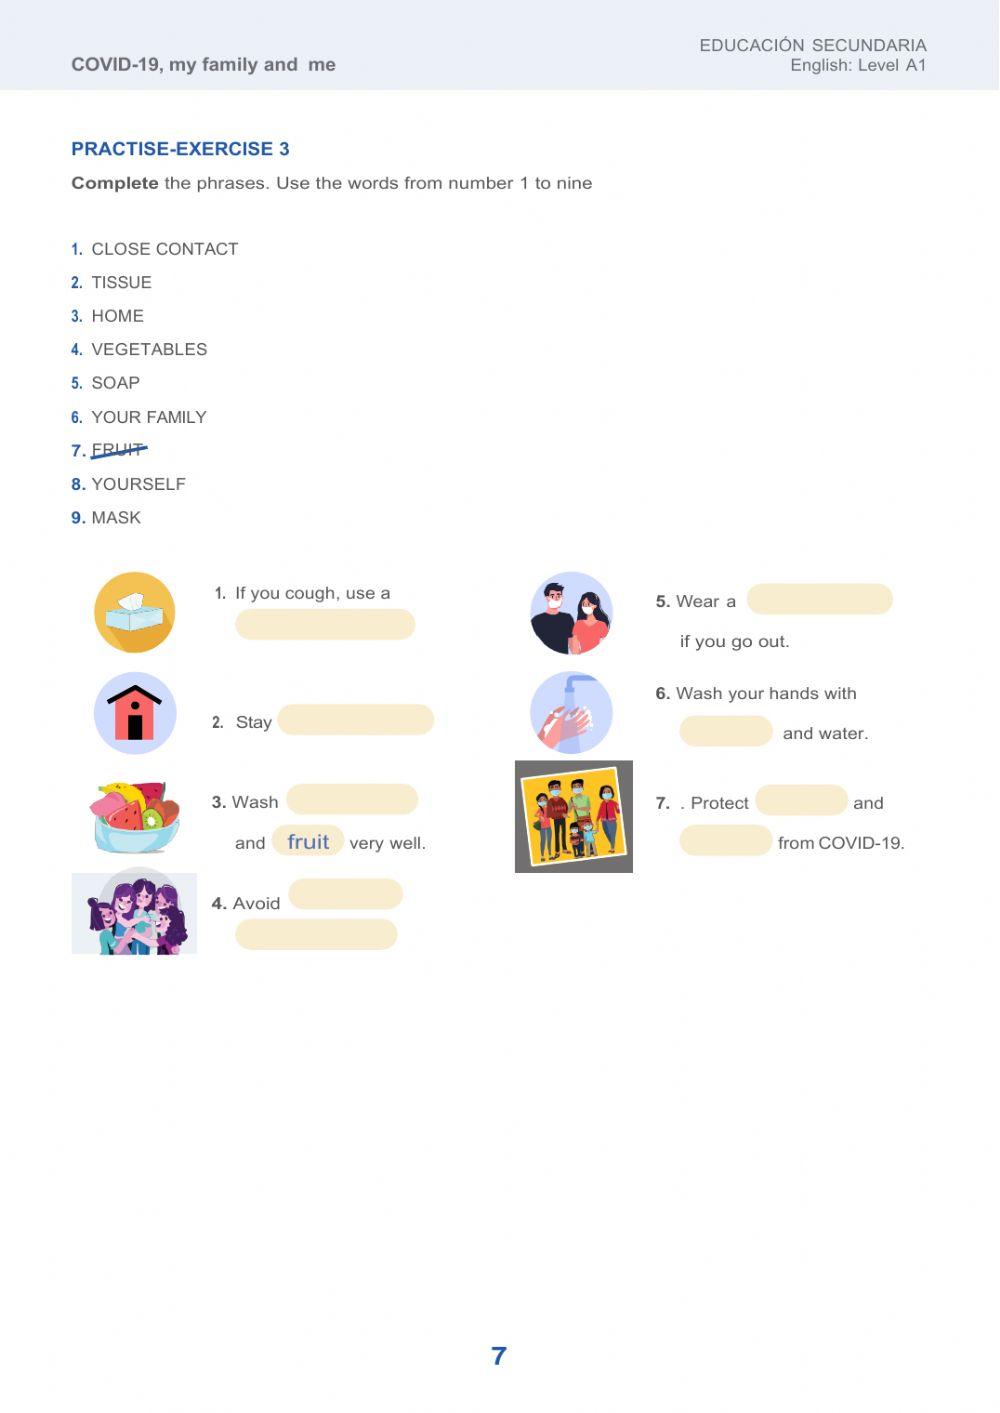Click the fruit bowl picture

pos(135,816)
